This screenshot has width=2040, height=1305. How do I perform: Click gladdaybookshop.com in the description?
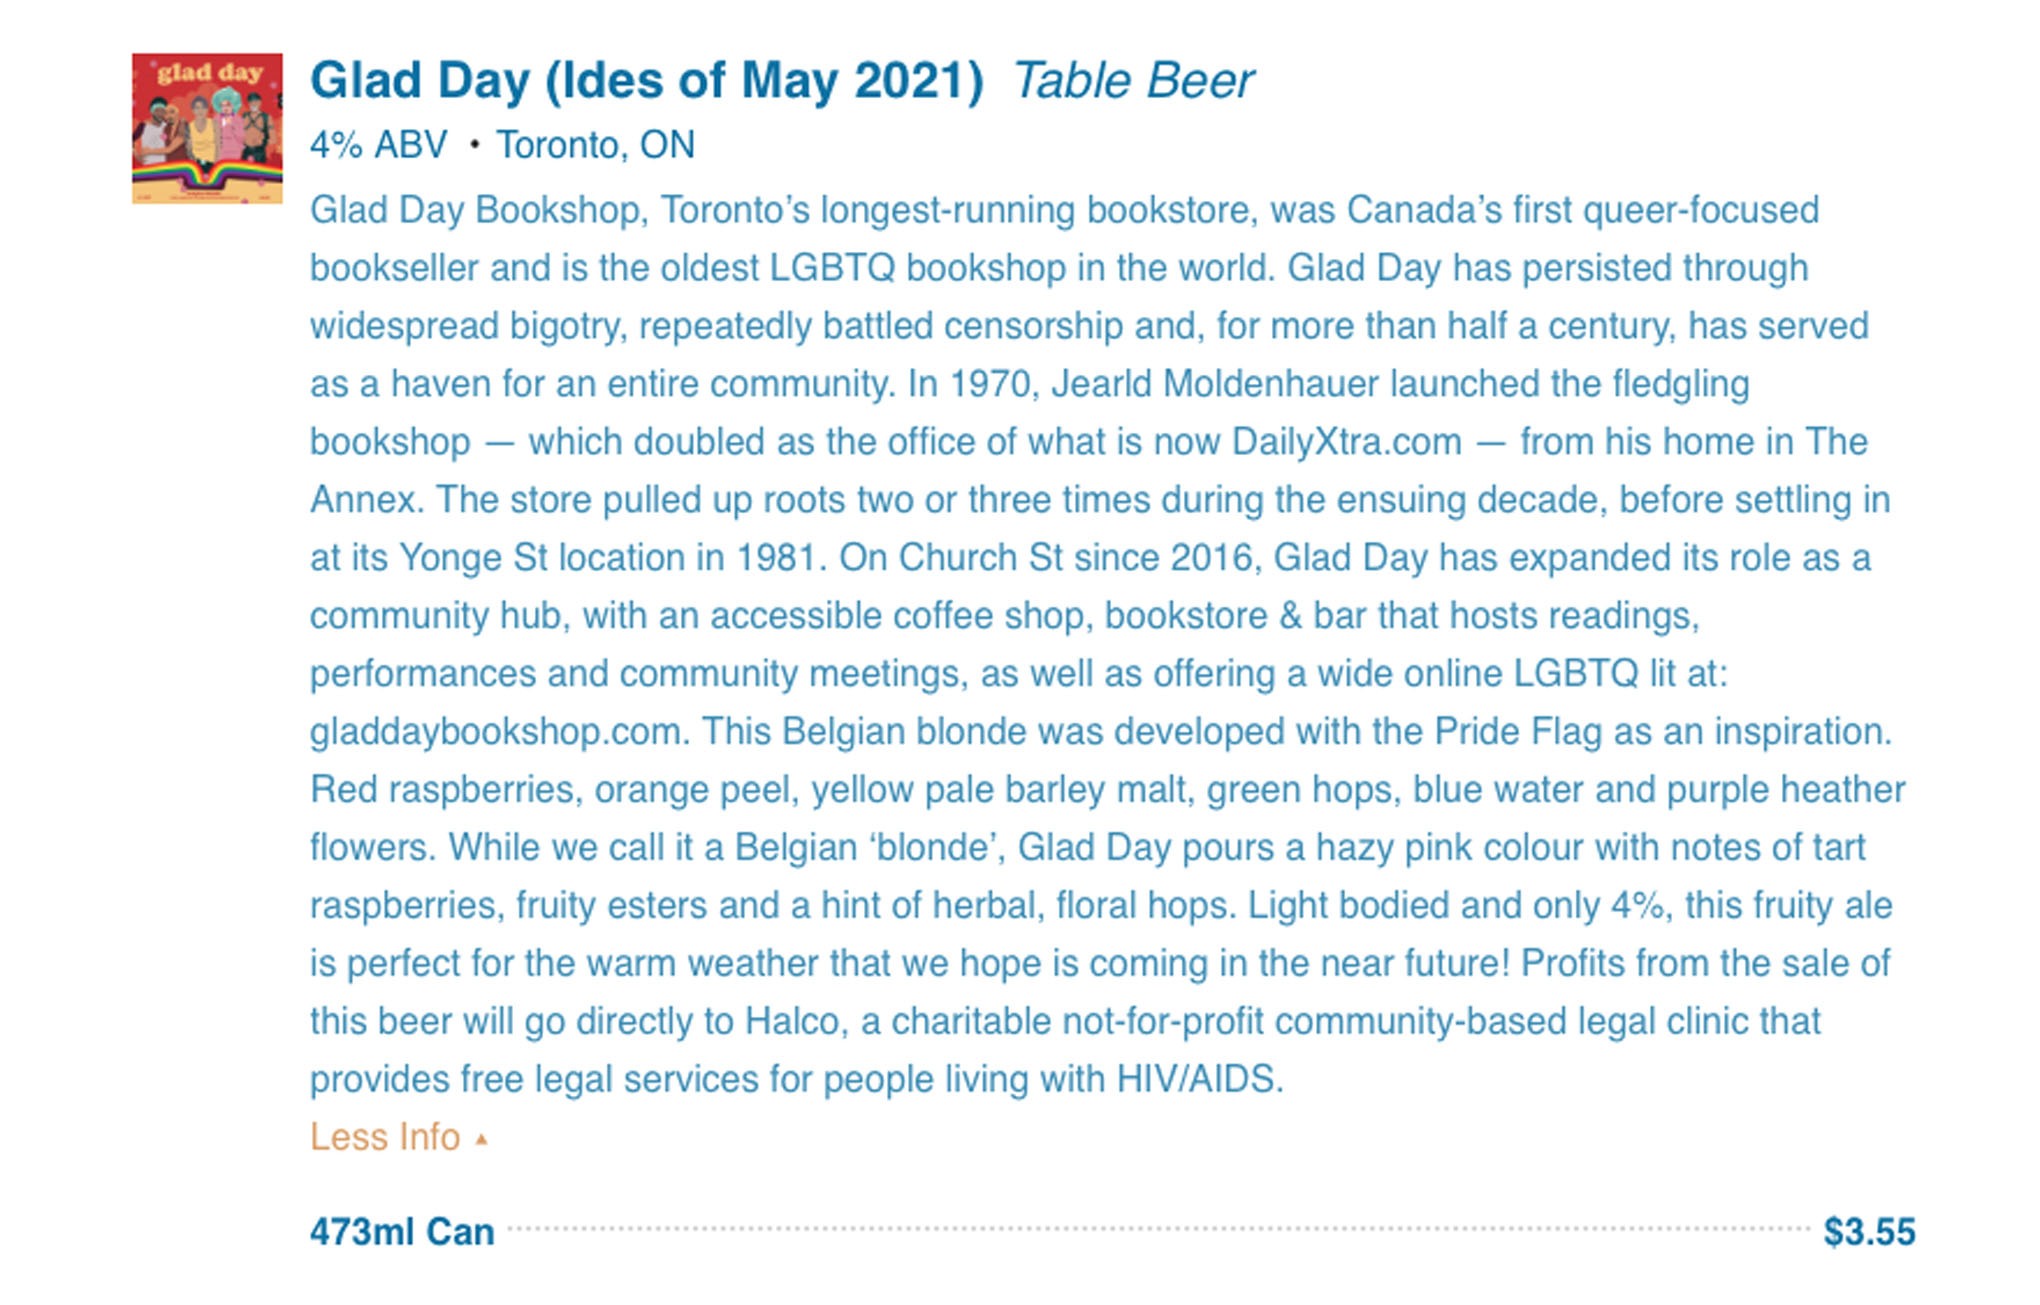tap(499, 732)
